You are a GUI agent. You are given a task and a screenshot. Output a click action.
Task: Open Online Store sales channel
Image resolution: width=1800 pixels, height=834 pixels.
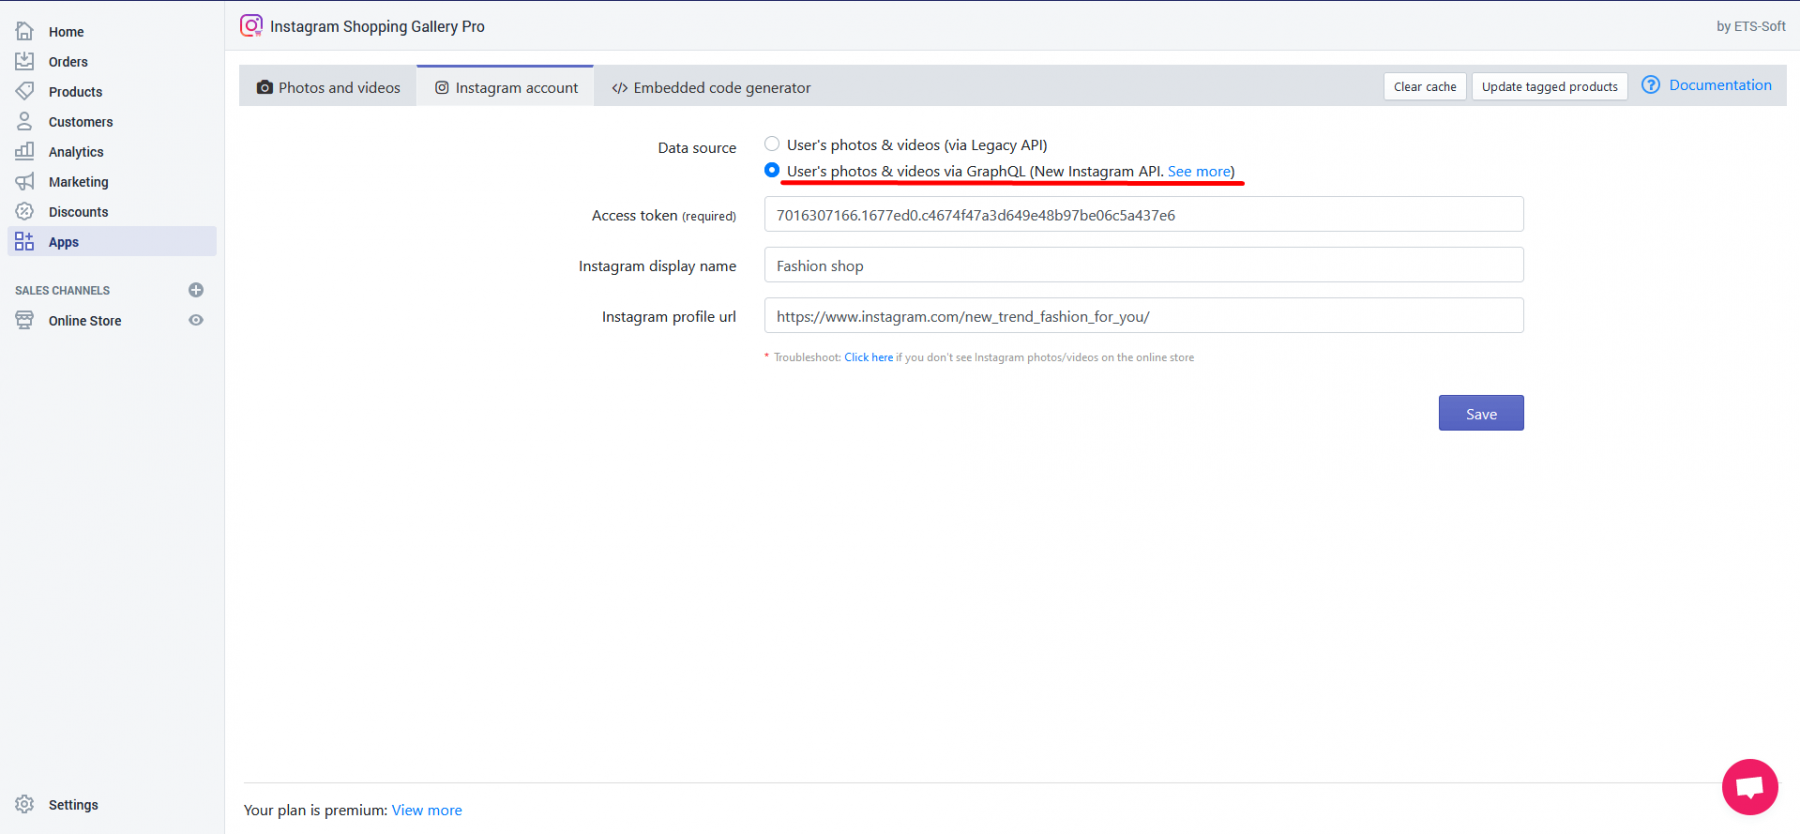(x=85, y=321)
